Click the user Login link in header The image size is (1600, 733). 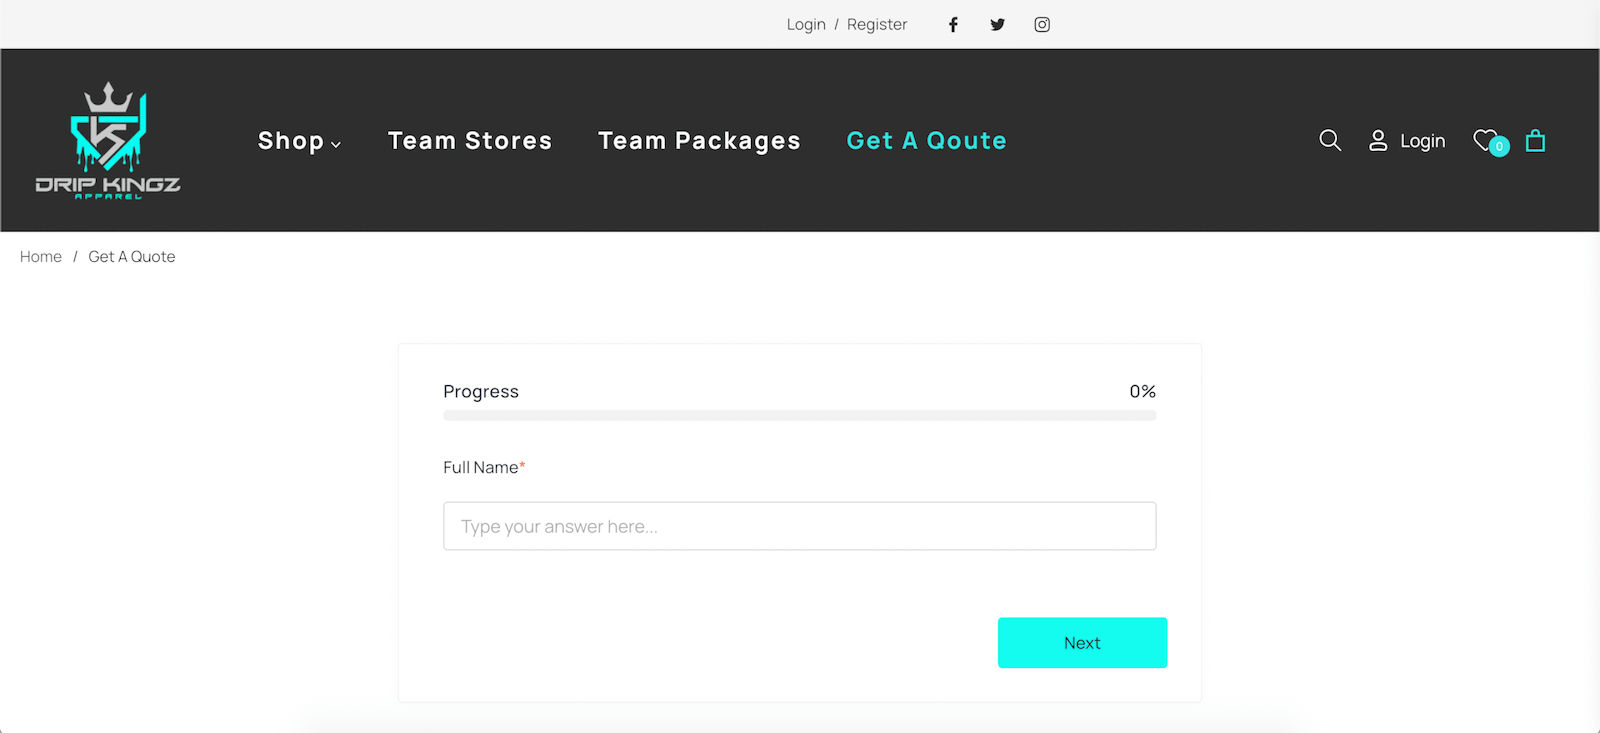[1407, 141]
